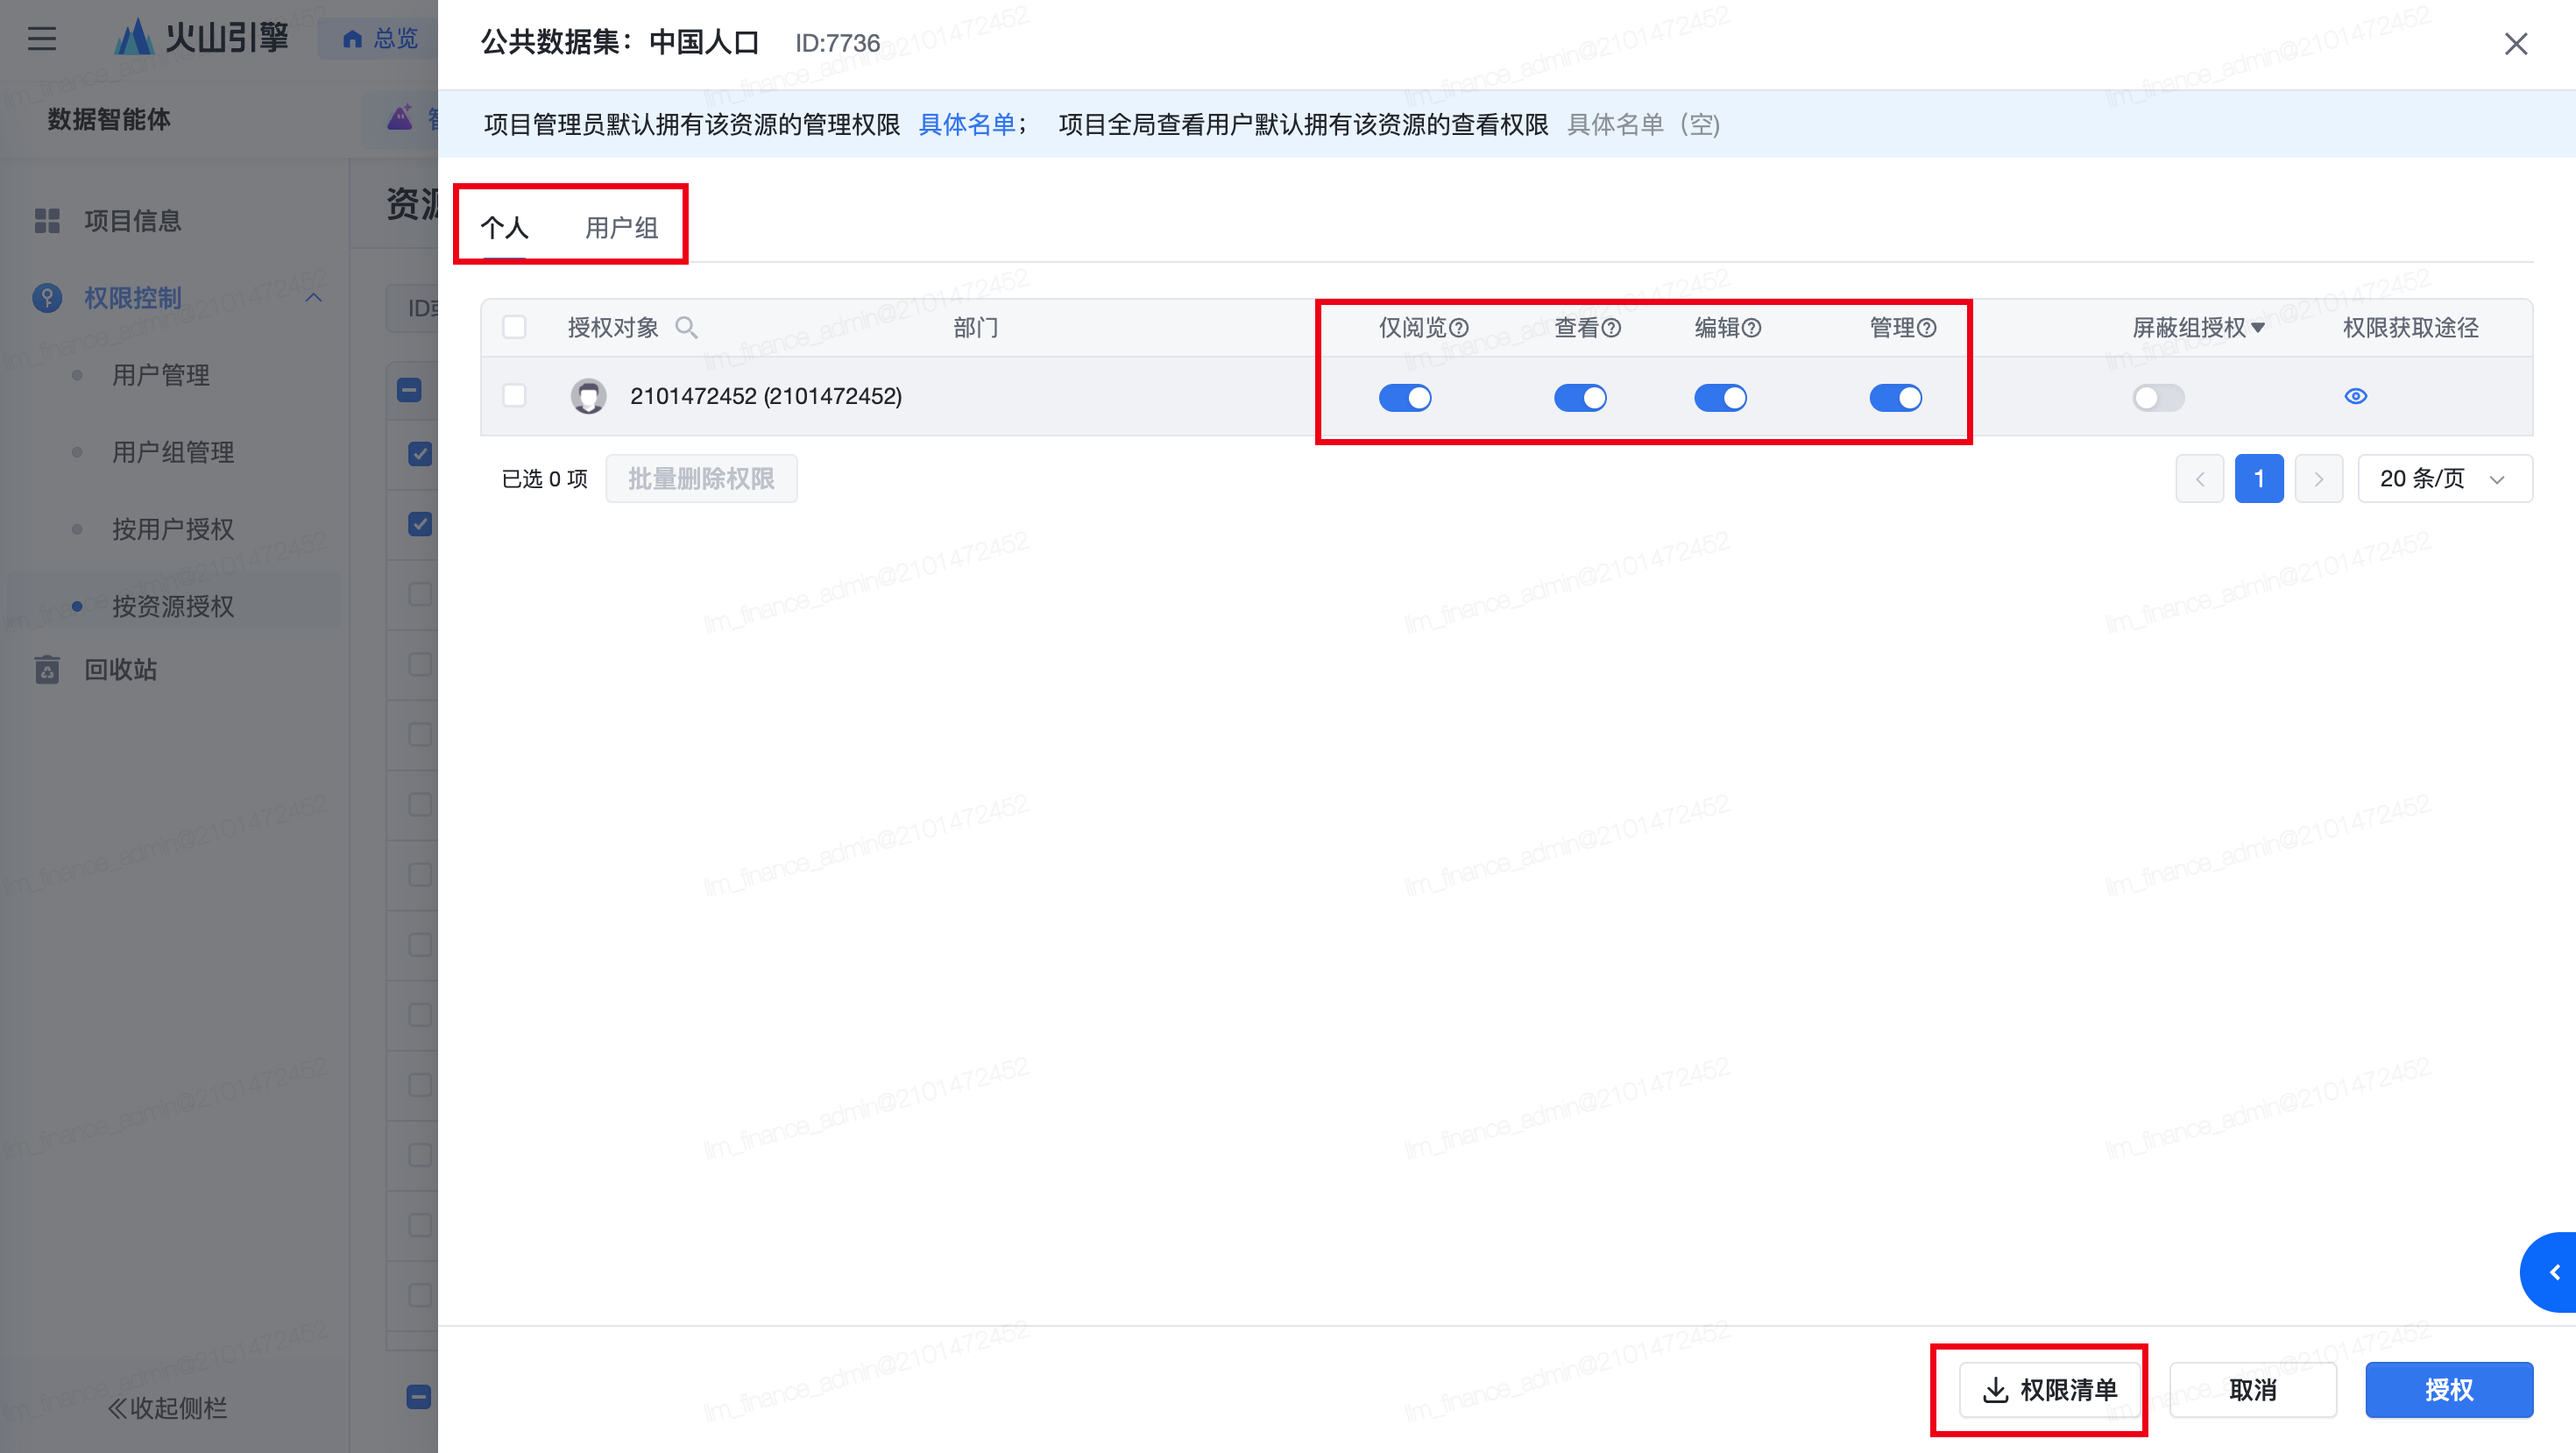Click the 取消 button

(x=2252, y=1389)
